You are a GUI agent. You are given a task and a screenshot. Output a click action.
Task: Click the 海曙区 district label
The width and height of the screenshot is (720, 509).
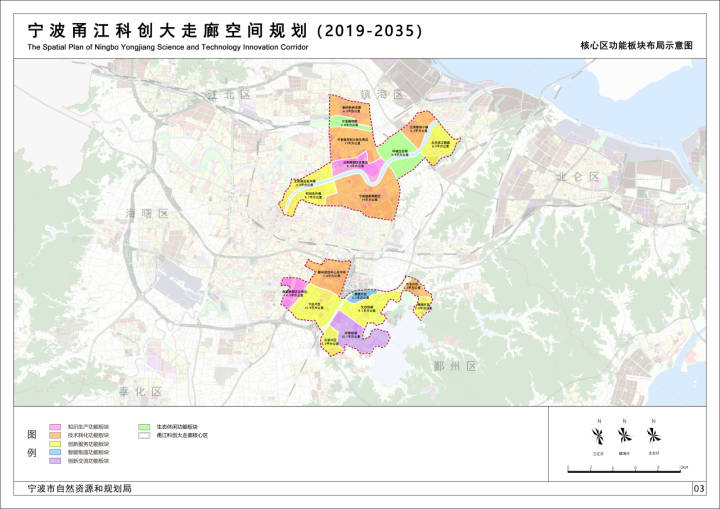(147, 214)
